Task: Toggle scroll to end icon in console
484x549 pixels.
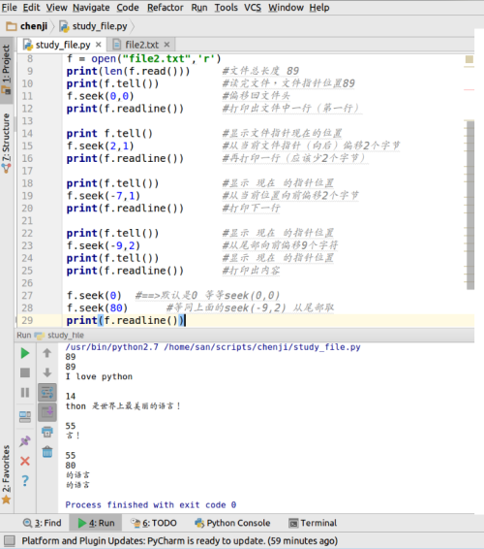Action: (47, 412)
